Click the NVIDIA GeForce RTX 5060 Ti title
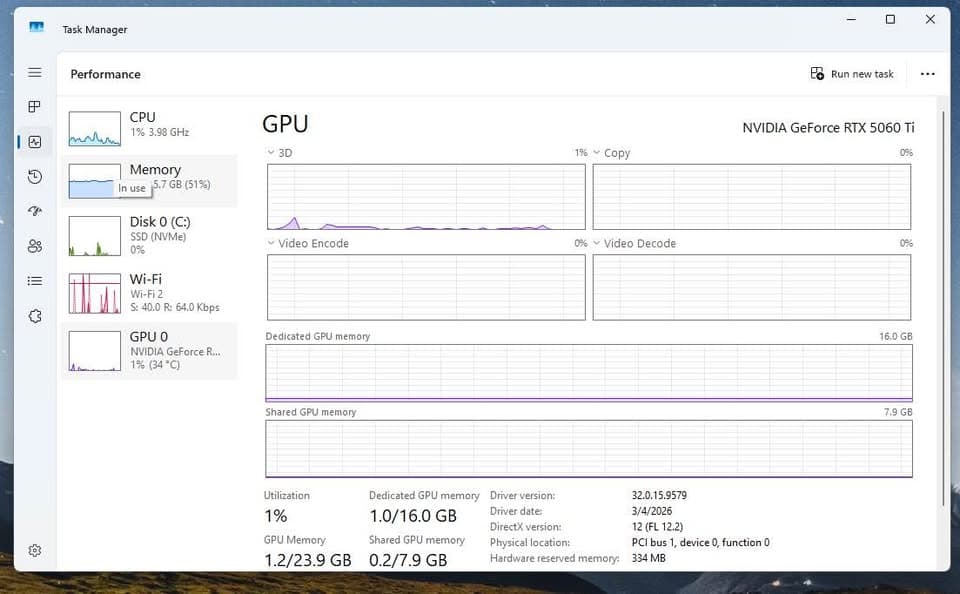The width and height of the screenshot is (960, 594). 828,127
